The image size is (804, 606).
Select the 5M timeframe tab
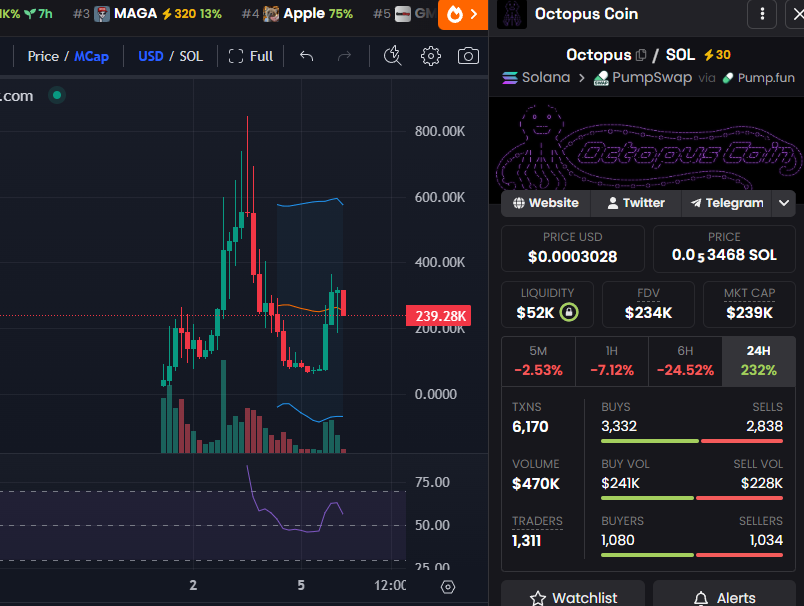(538, 361)
